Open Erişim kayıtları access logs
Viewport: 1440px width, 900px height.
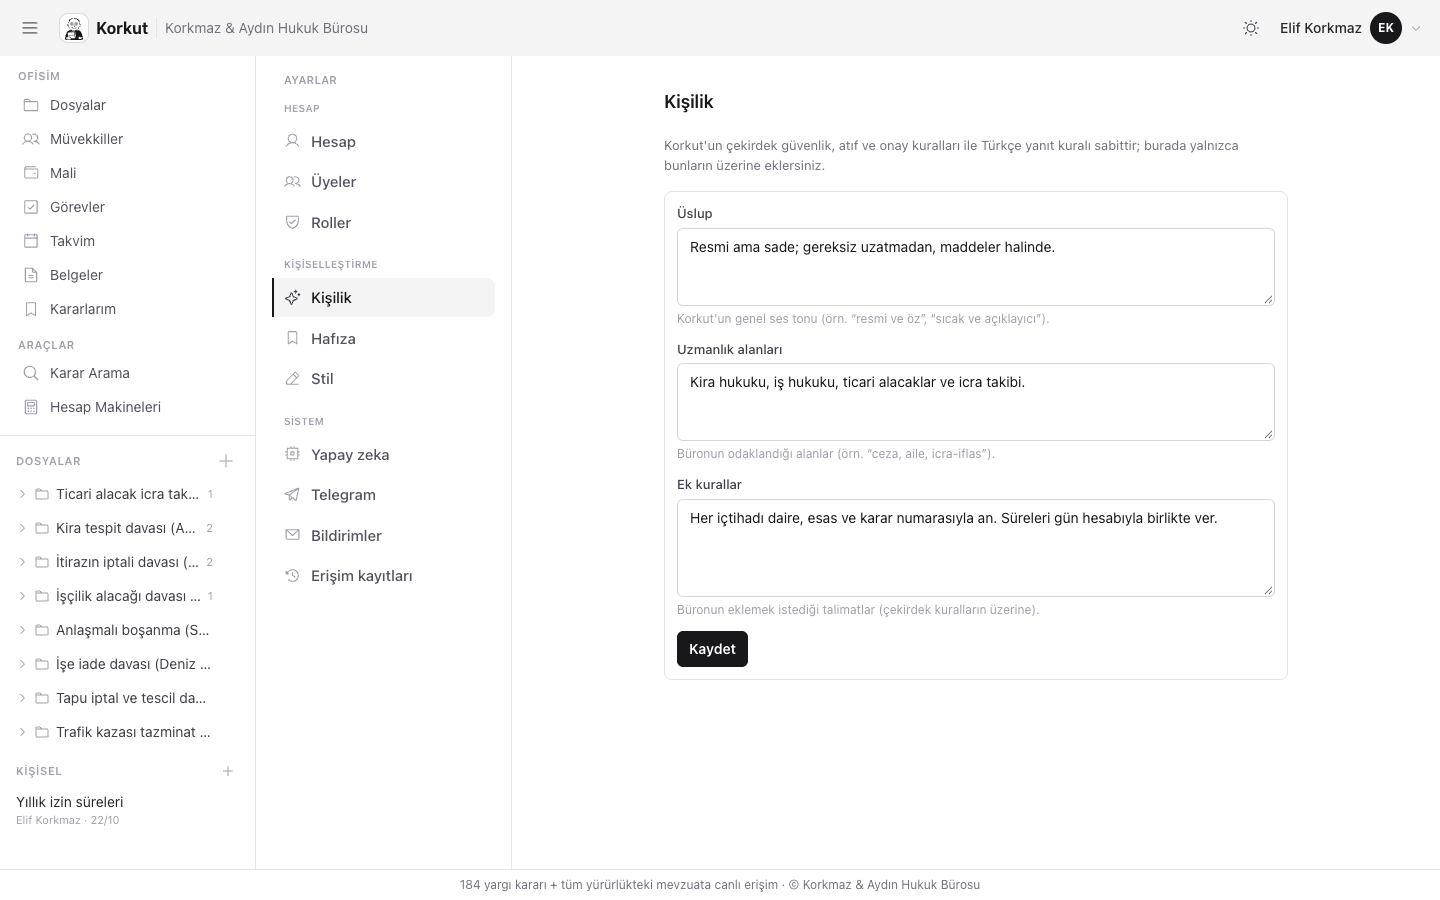(383, 576)
